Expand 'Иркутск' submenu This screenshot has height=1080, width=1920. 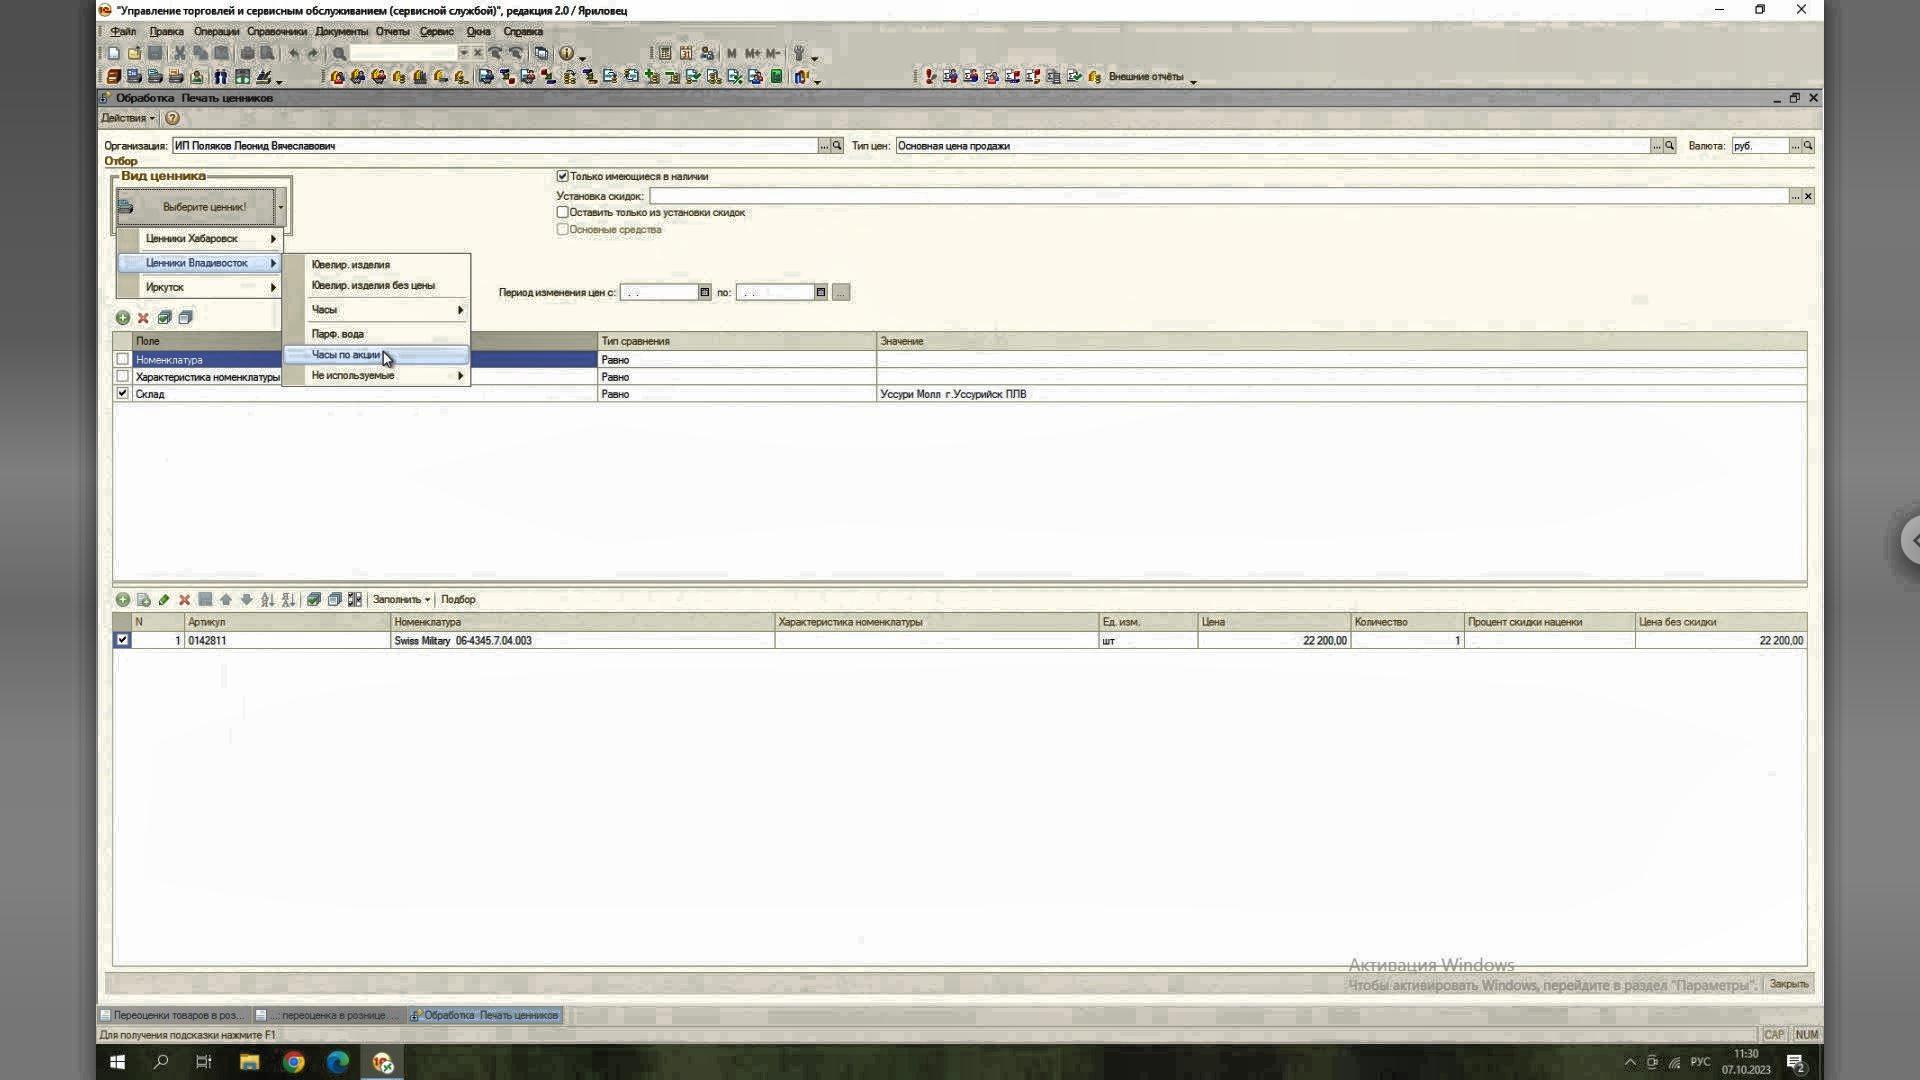pyautogui.click(x=201, y=287)
